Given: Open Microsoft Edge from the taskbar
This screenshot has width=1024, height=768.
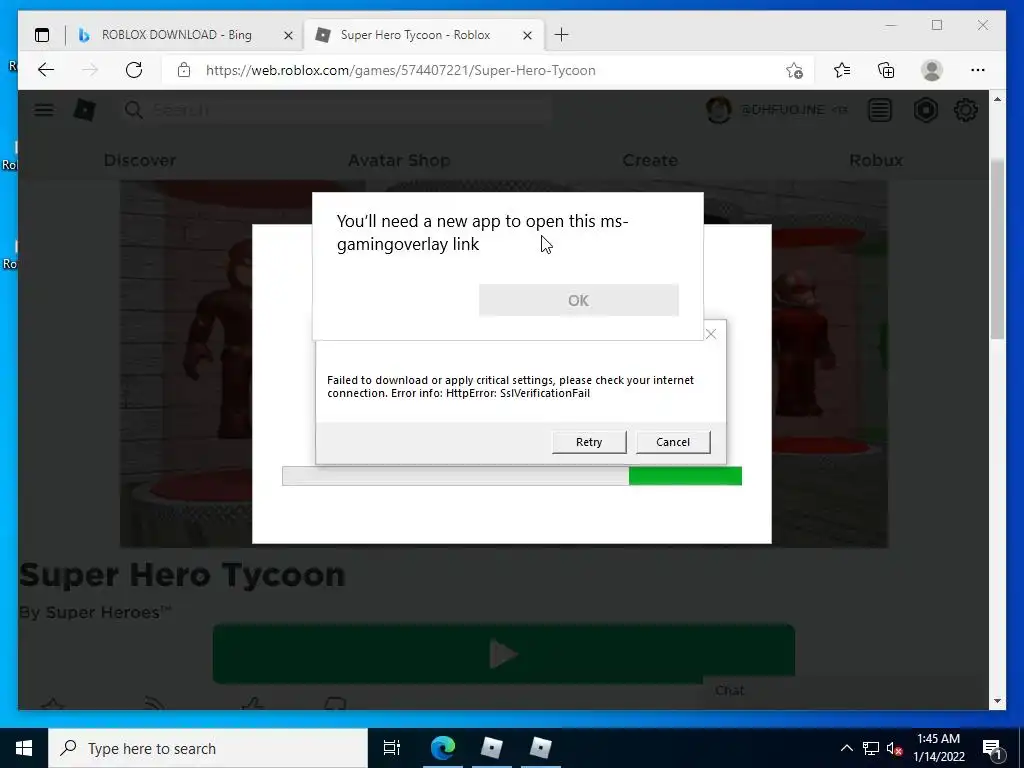Looking at the screenshot, I should click(442, 748).
